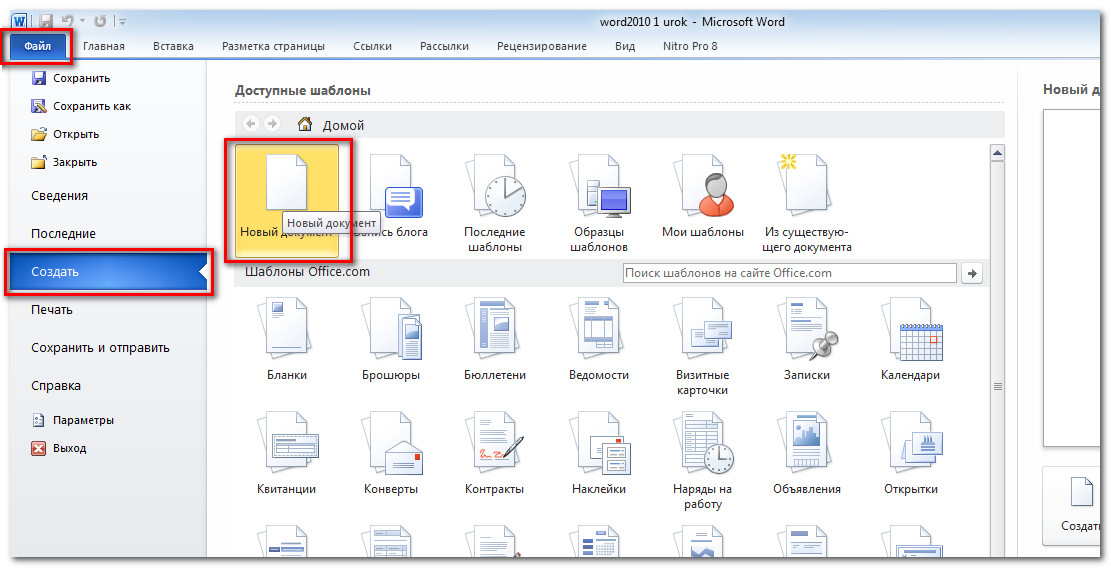Click the search arrow button next to search field
The height and width of the screenshot is (568, 1111).
pyautogui.click(x=972, y=273)
